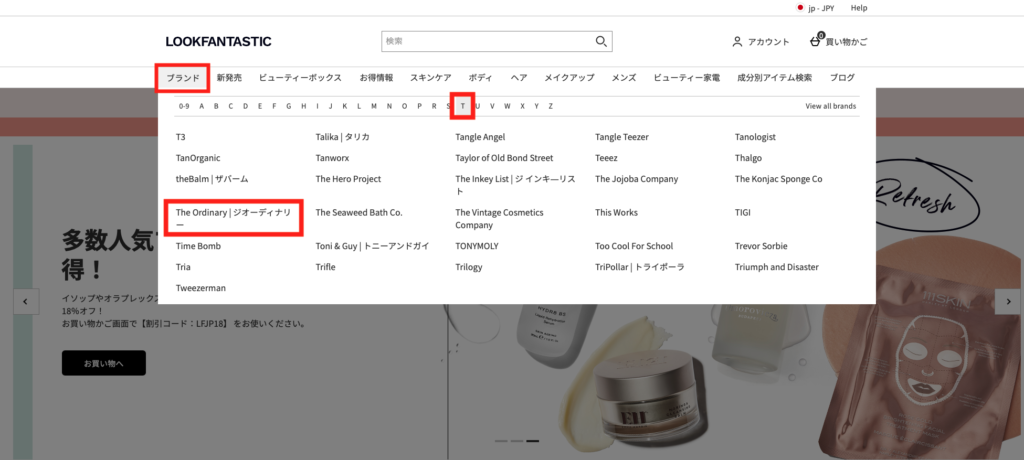This screenshot has height=460, width=1024.
Task: Open TIGI brand
Action: click(743, 213)
